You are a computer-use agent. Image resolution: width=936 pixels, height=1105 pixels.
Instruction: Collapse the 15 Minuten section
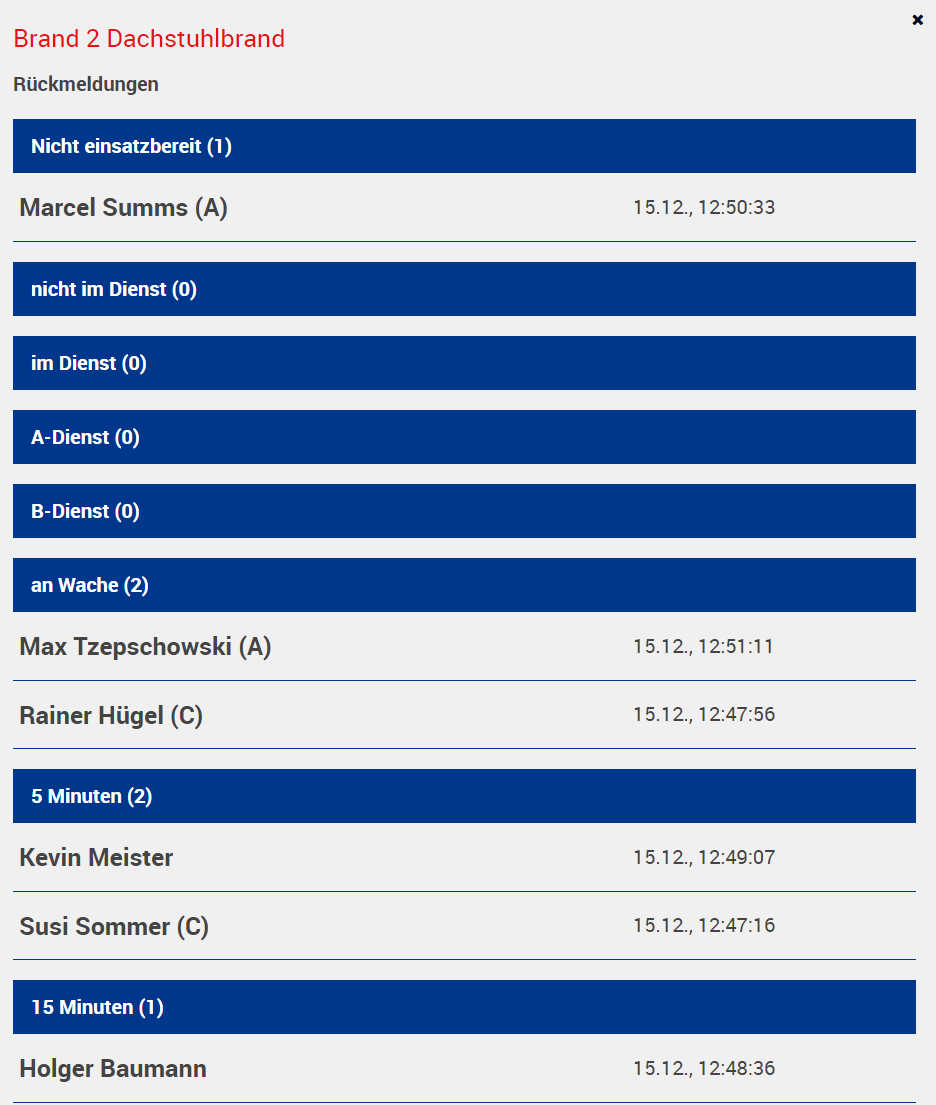coord(464,1007)
